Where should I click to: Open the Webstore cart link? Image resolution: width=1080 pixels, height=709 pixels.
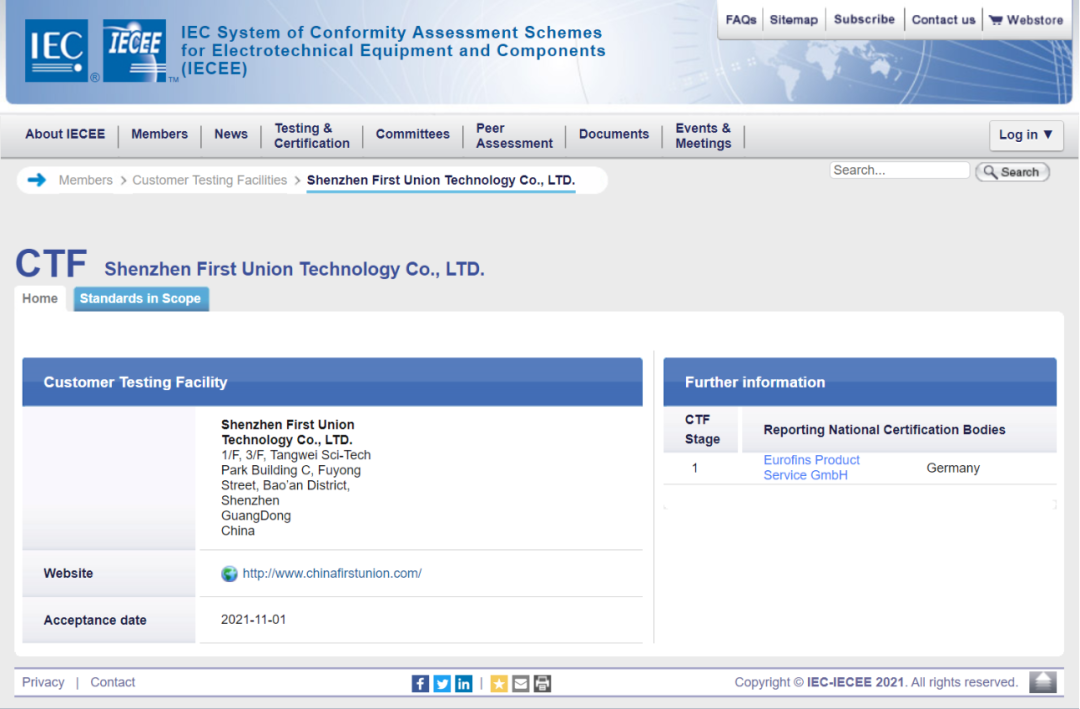point(1026,20)
